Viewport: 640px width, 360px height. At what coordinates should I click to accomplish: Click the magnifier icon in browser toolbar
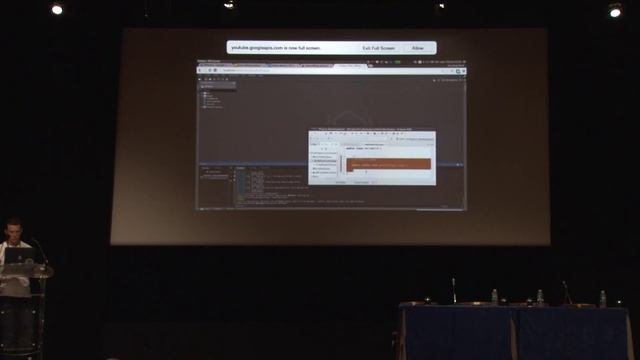pyautogui.click(x=458, y=71)
